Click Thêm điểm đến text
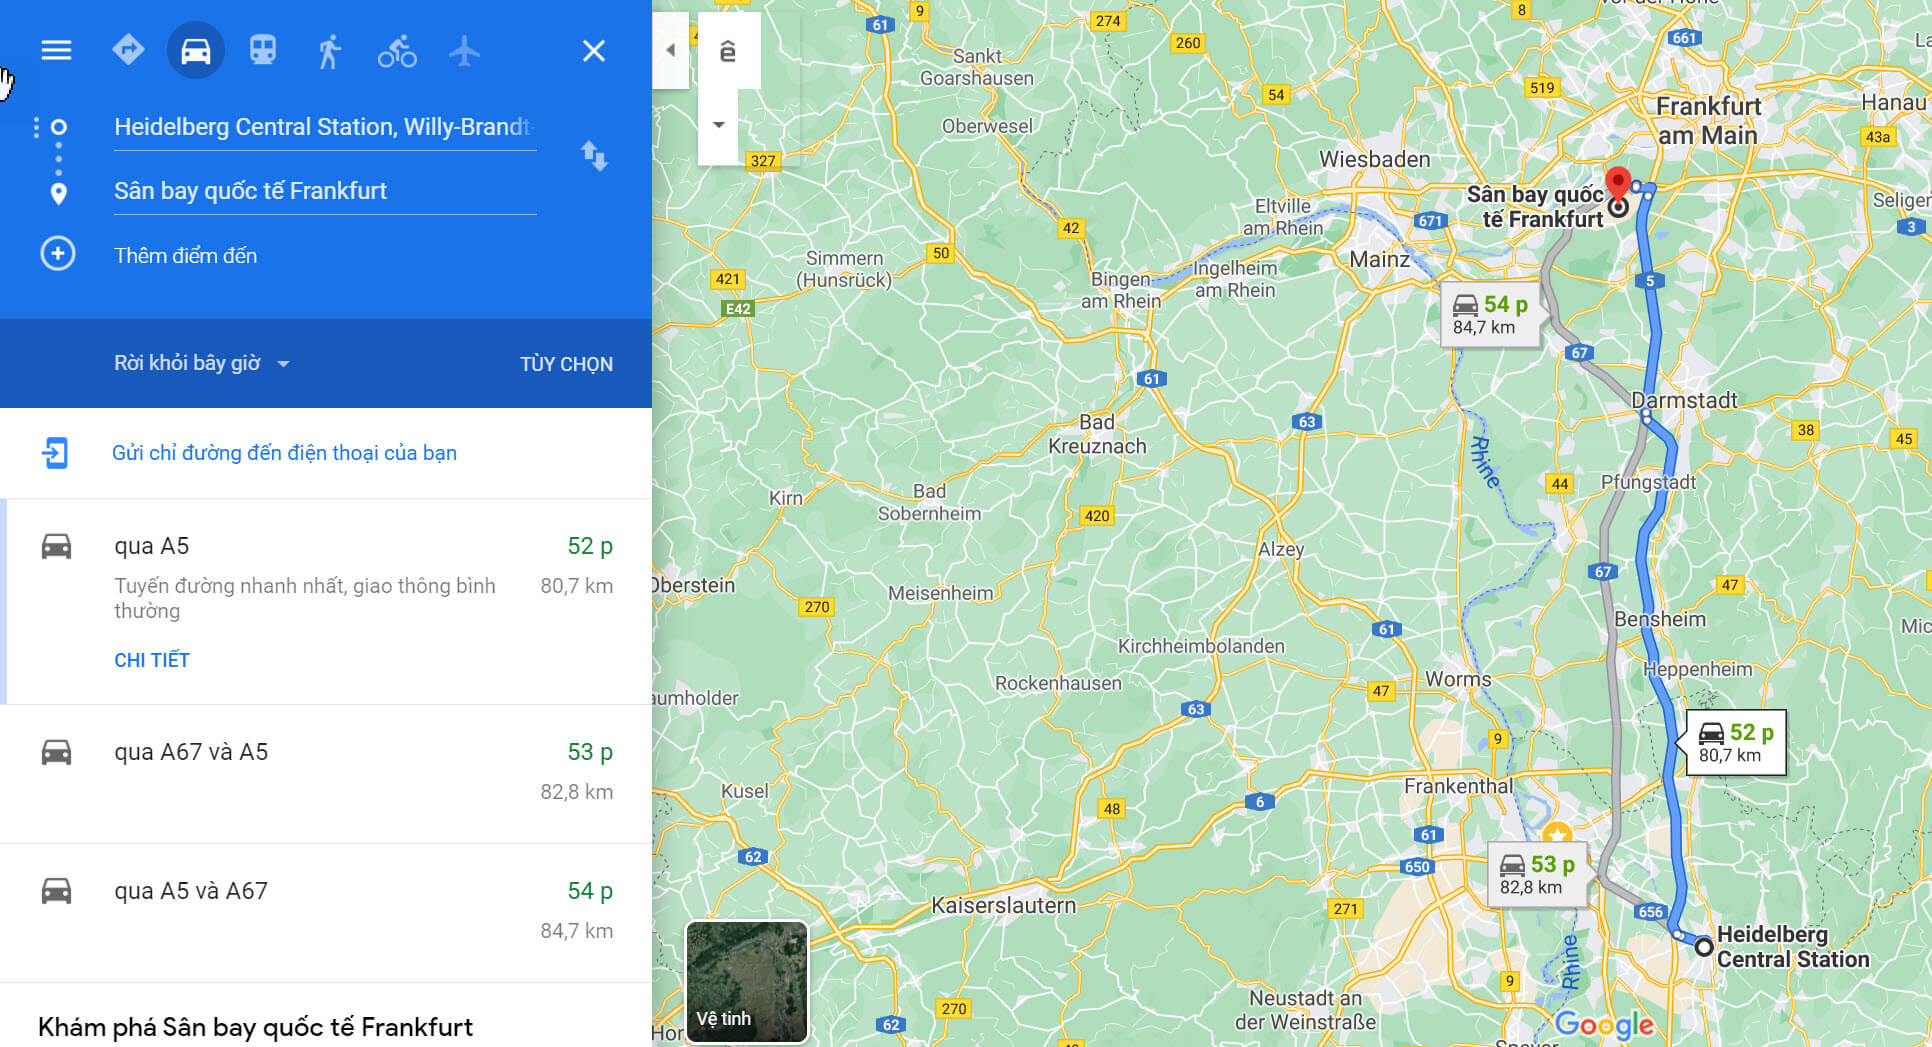Image resolution: width=1932 pixels, height=1047 pixels. pyautogui.click(x=185, y=256)
